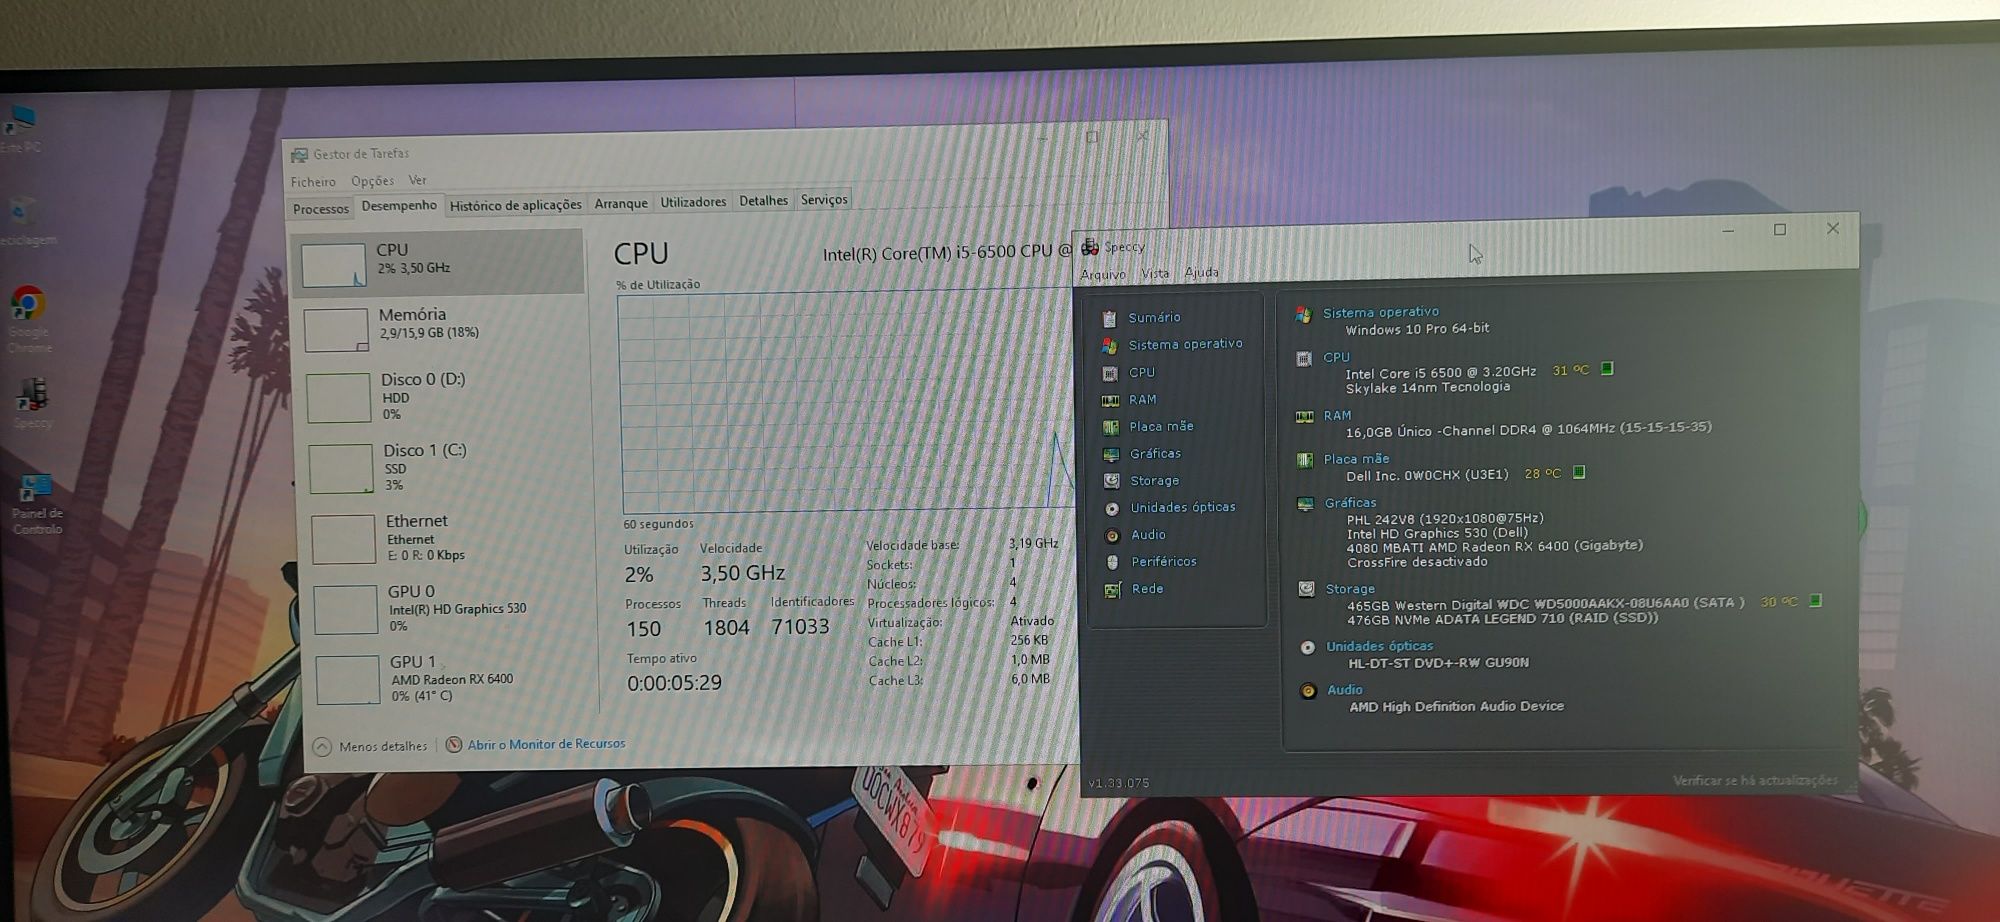This screenshot has height=922, width=2000.
Task: Click the Rede network icon in Speccy sidebar
Action: click(1113, 590)
